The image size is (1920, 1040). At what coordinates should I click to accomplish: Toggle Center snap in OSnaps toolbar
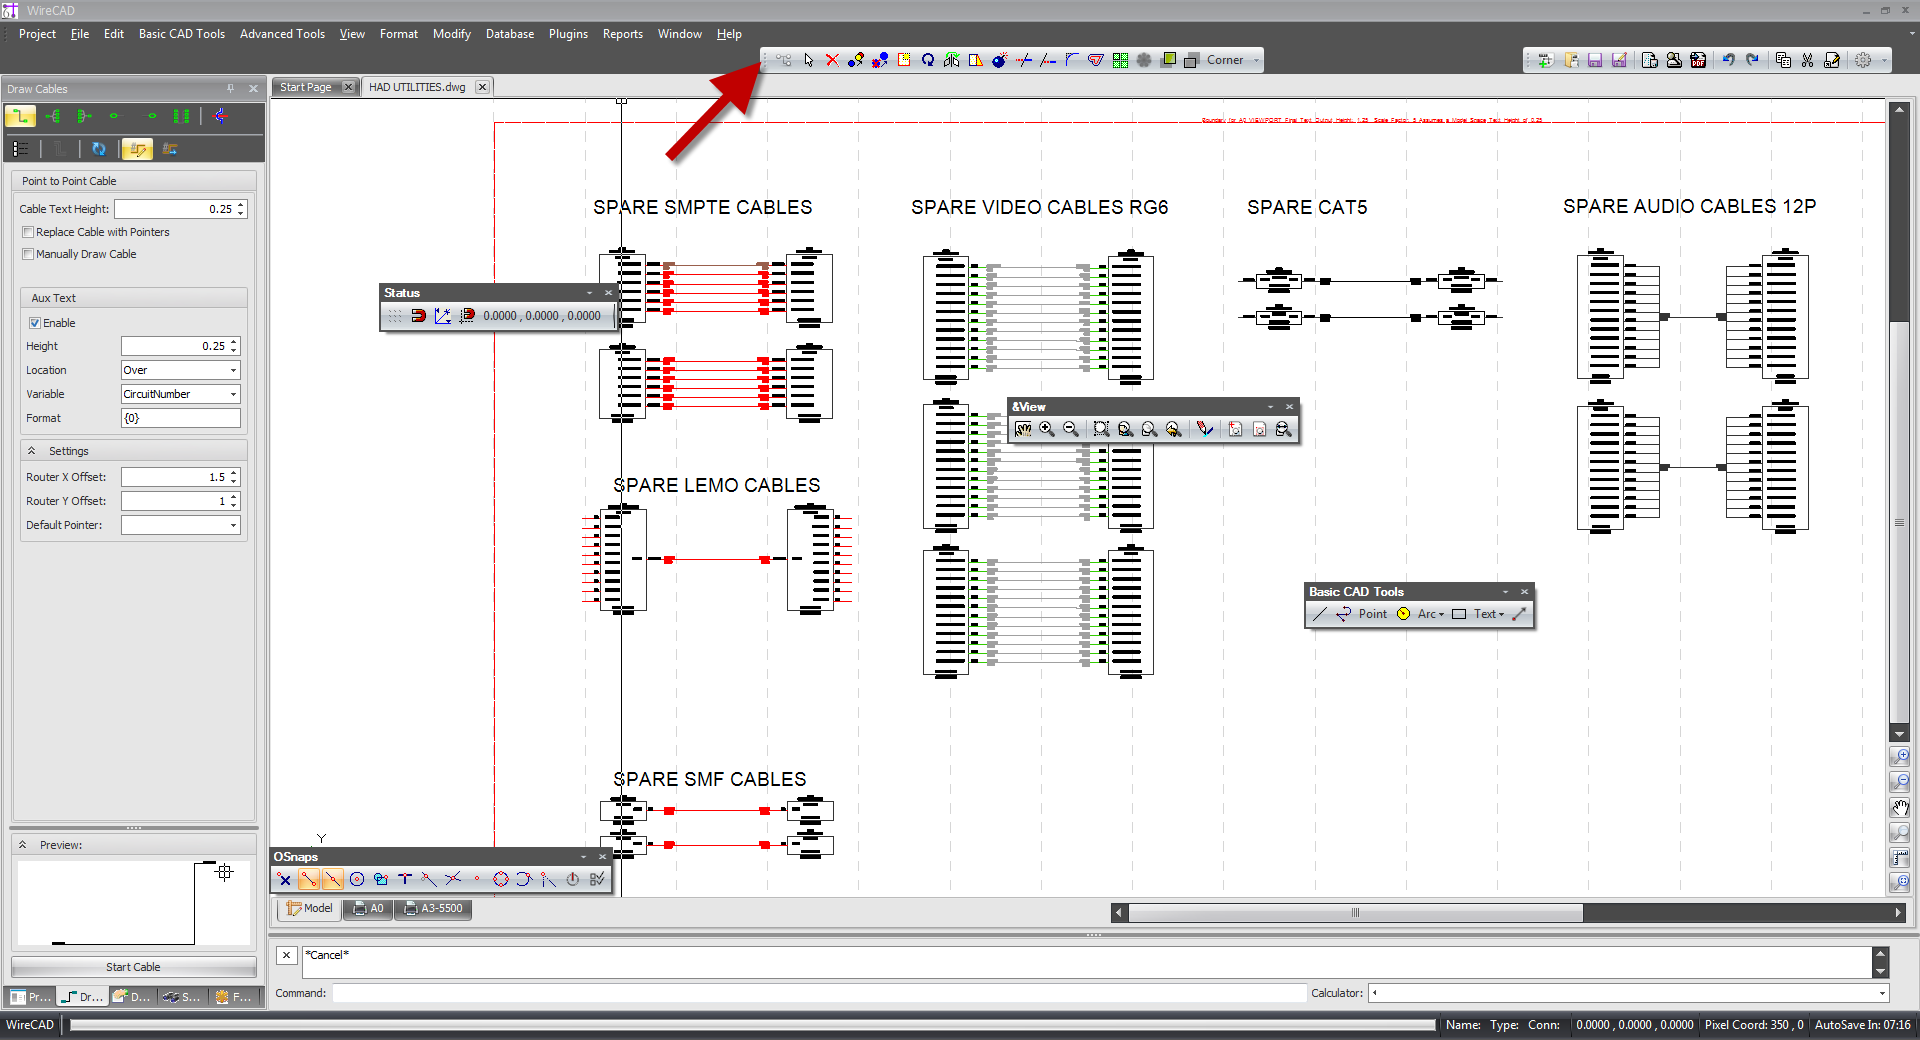pyautogui.click(x=357, y=879)
